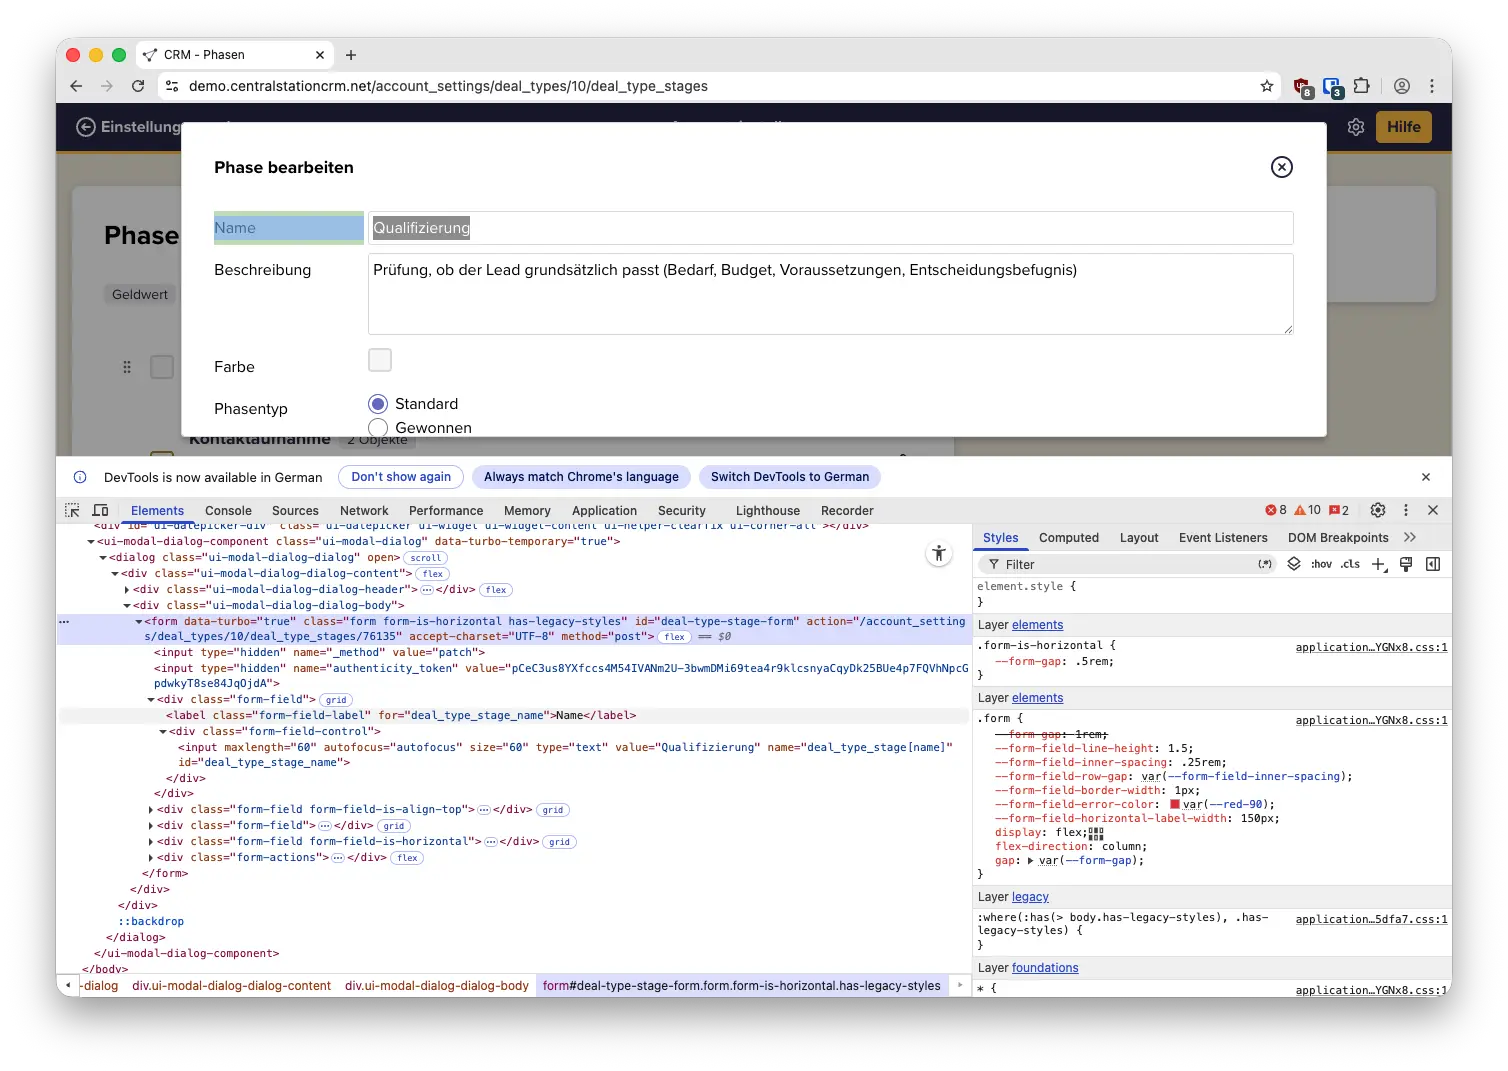The width and height of the screenshot is (1508, 1071).
Task: Choose the Gewonnen radio option
Action: [378, 428]
